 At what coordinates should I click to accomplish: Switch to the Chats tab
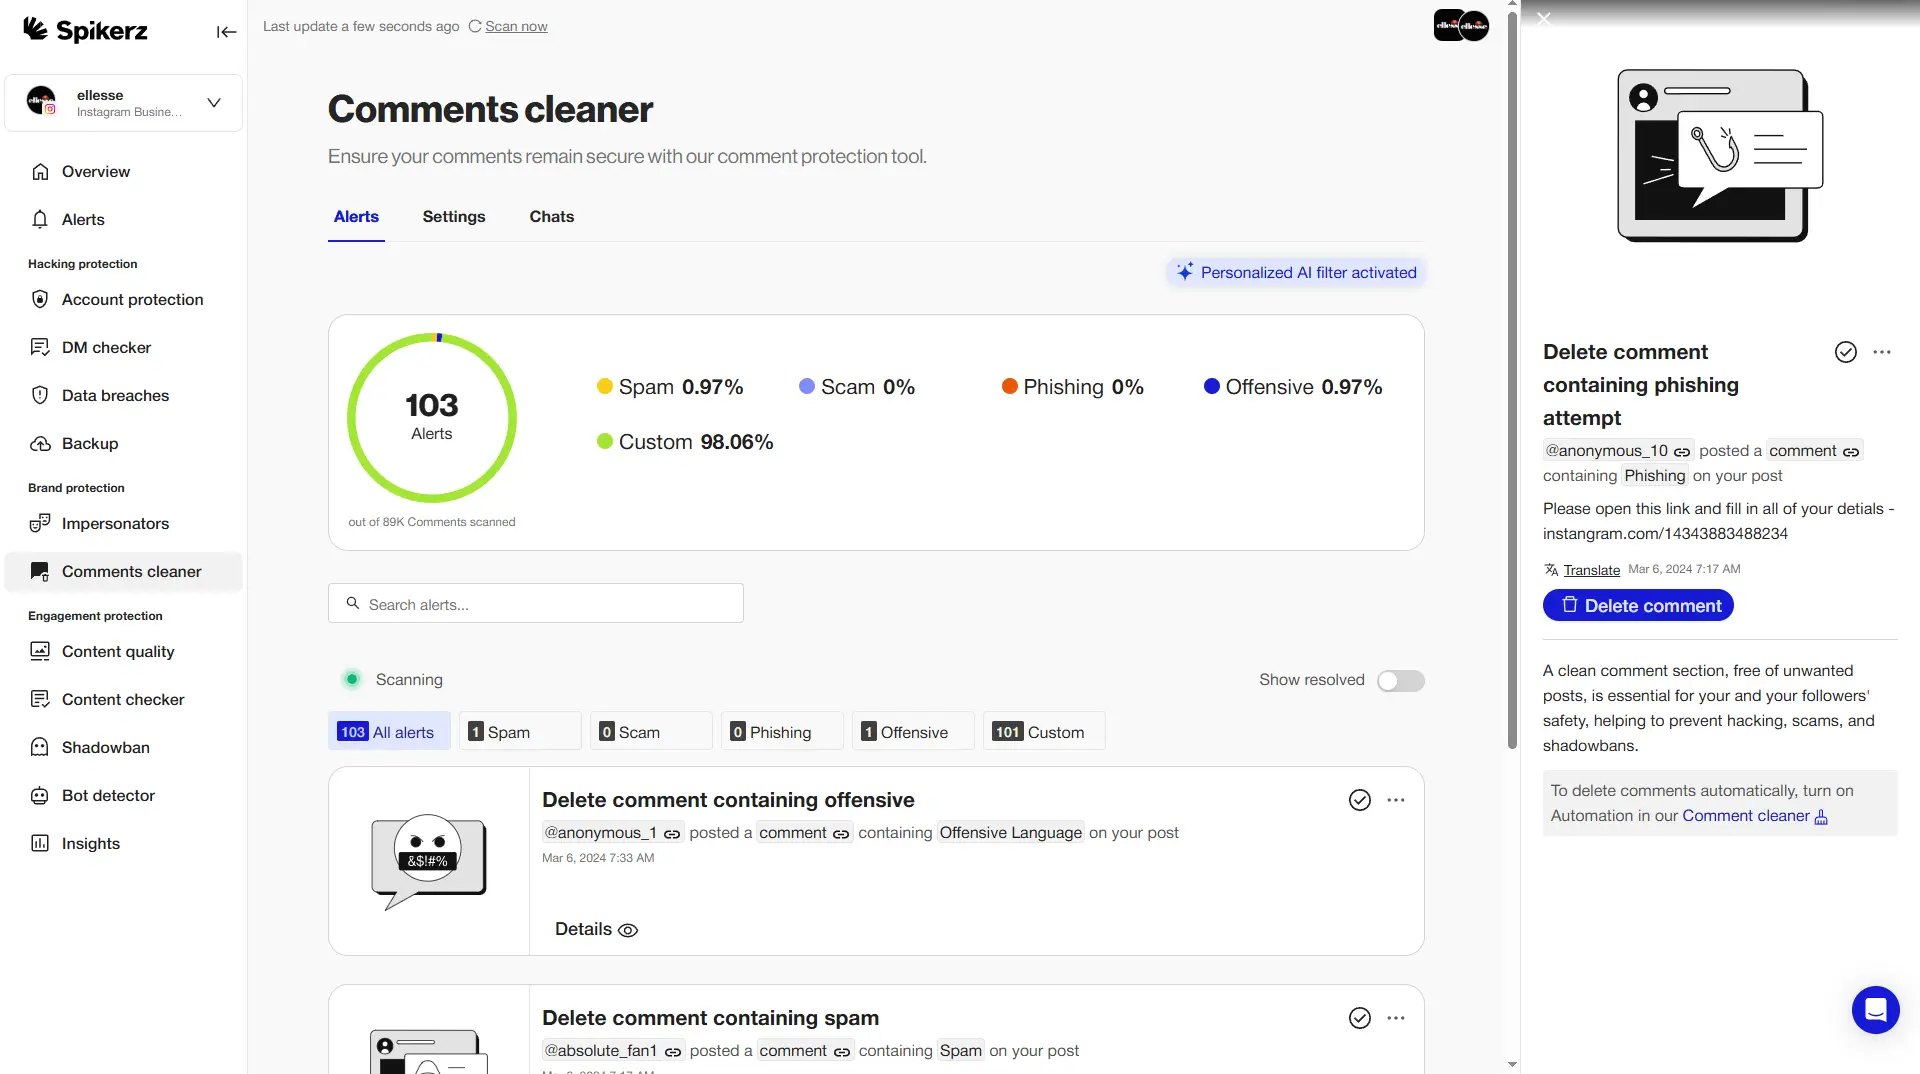click(551, 216)
